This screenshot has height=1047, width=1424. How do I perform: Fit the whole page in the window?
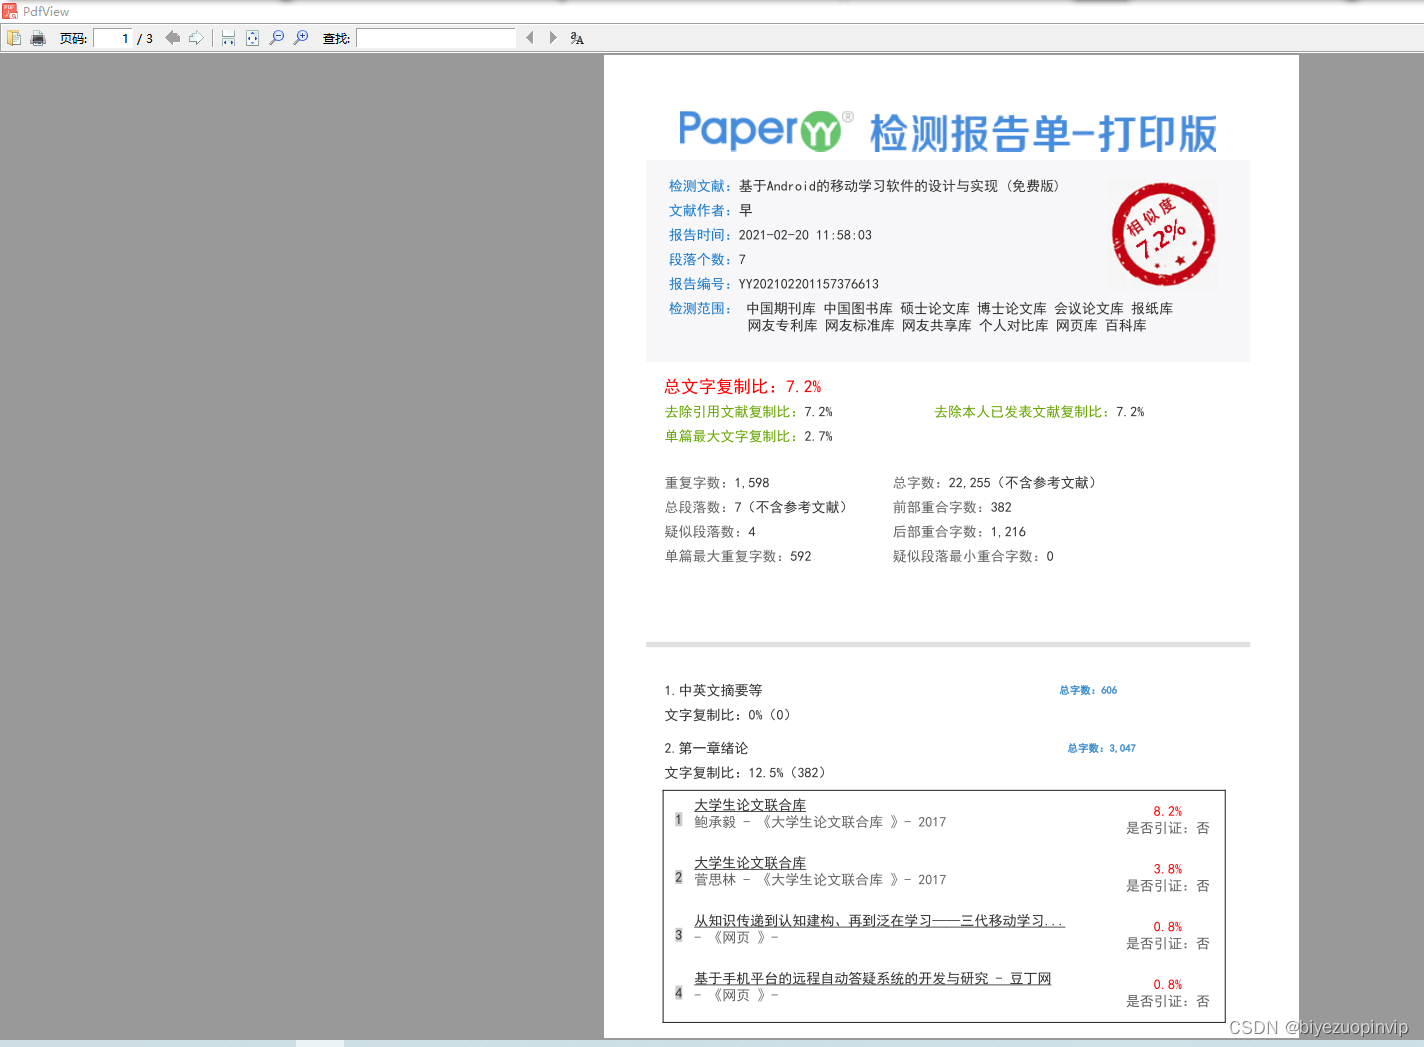252,37
